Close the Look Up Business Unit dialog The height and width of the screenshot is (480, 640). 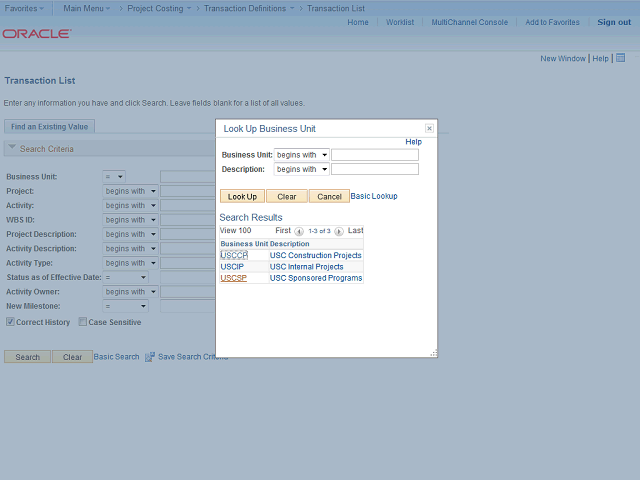429,129
